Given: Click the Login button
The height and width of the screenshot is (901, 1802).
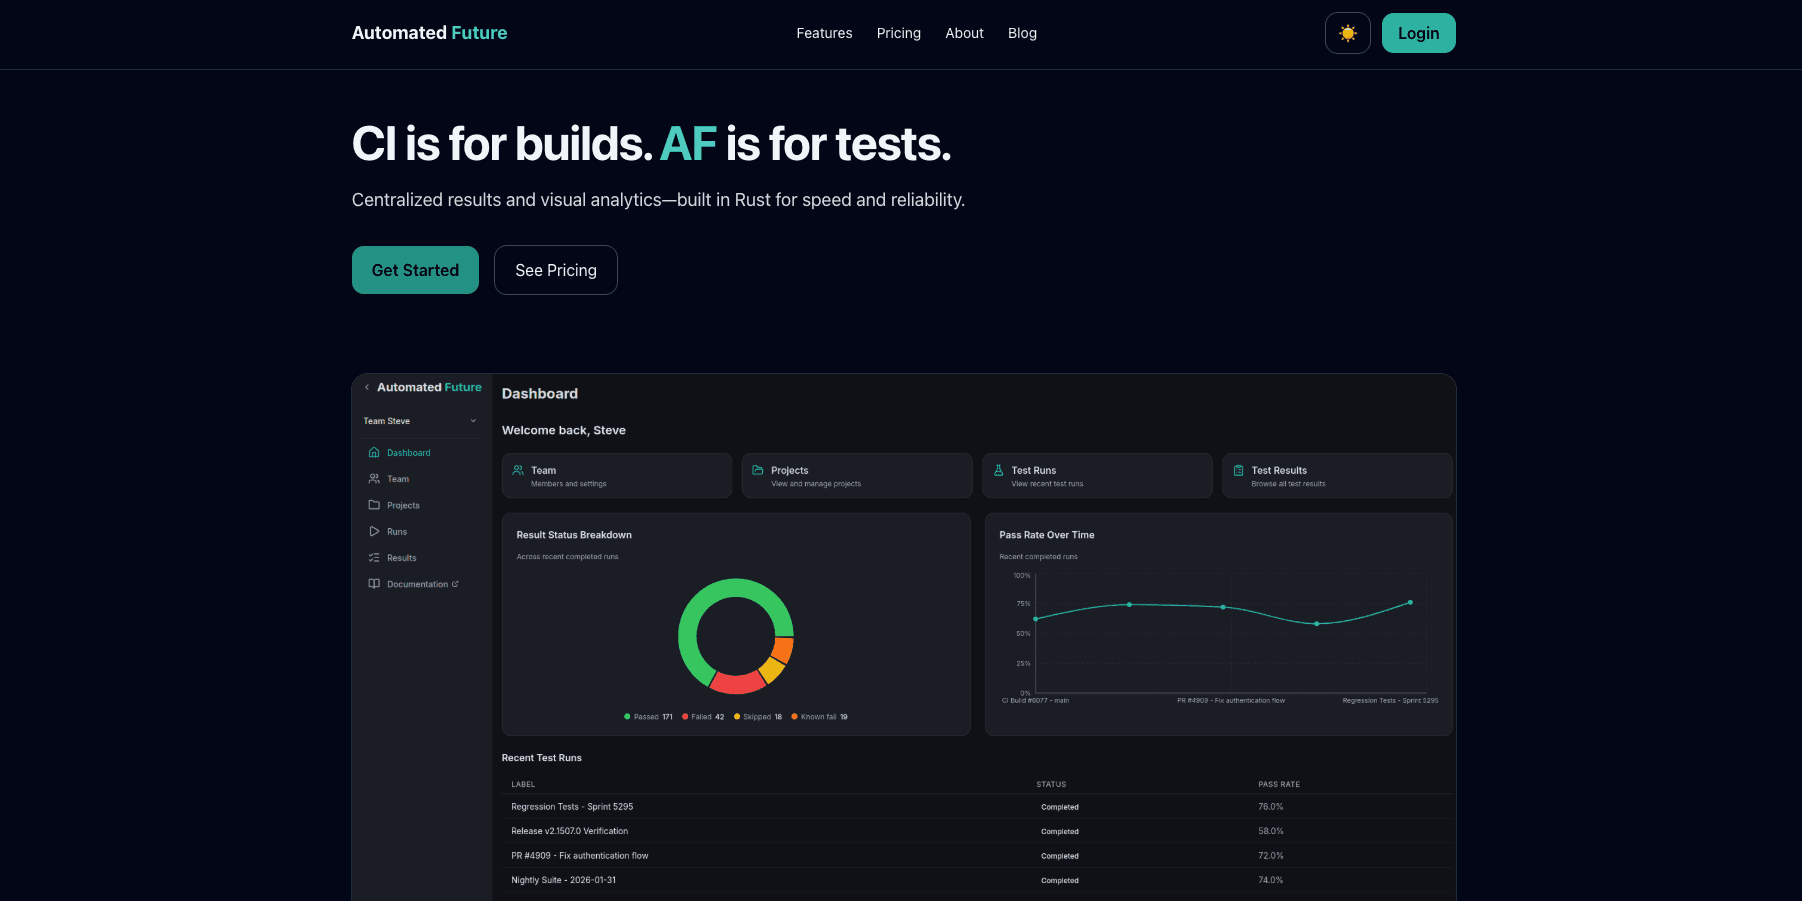Looking at the screenshot, I should click(1418, 33).
